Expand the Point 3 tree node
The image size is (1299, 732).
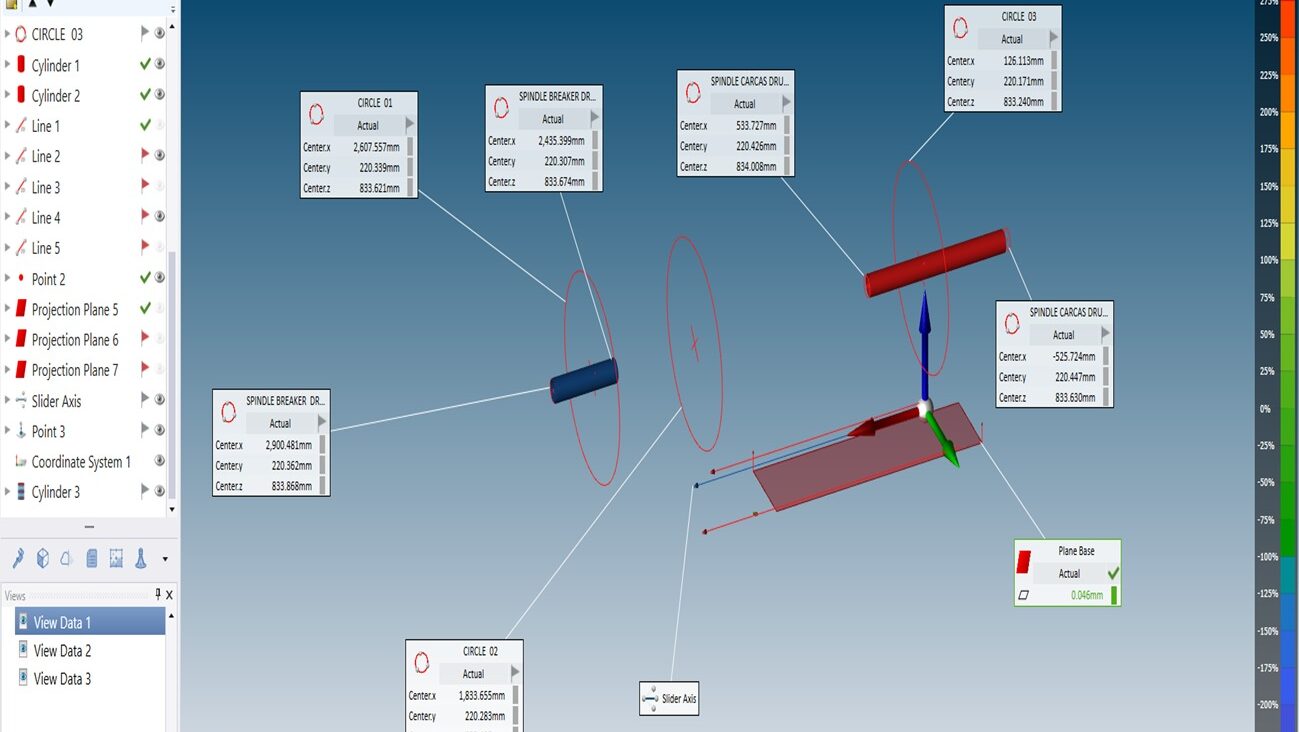8,431
